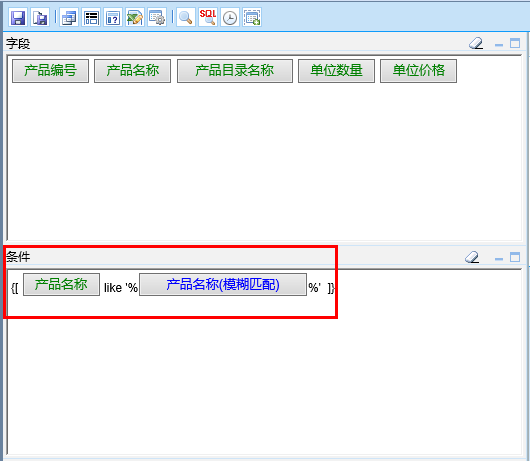
Task: Click 产品名称 in the 条件 panel
Action: tap(61, 284)
